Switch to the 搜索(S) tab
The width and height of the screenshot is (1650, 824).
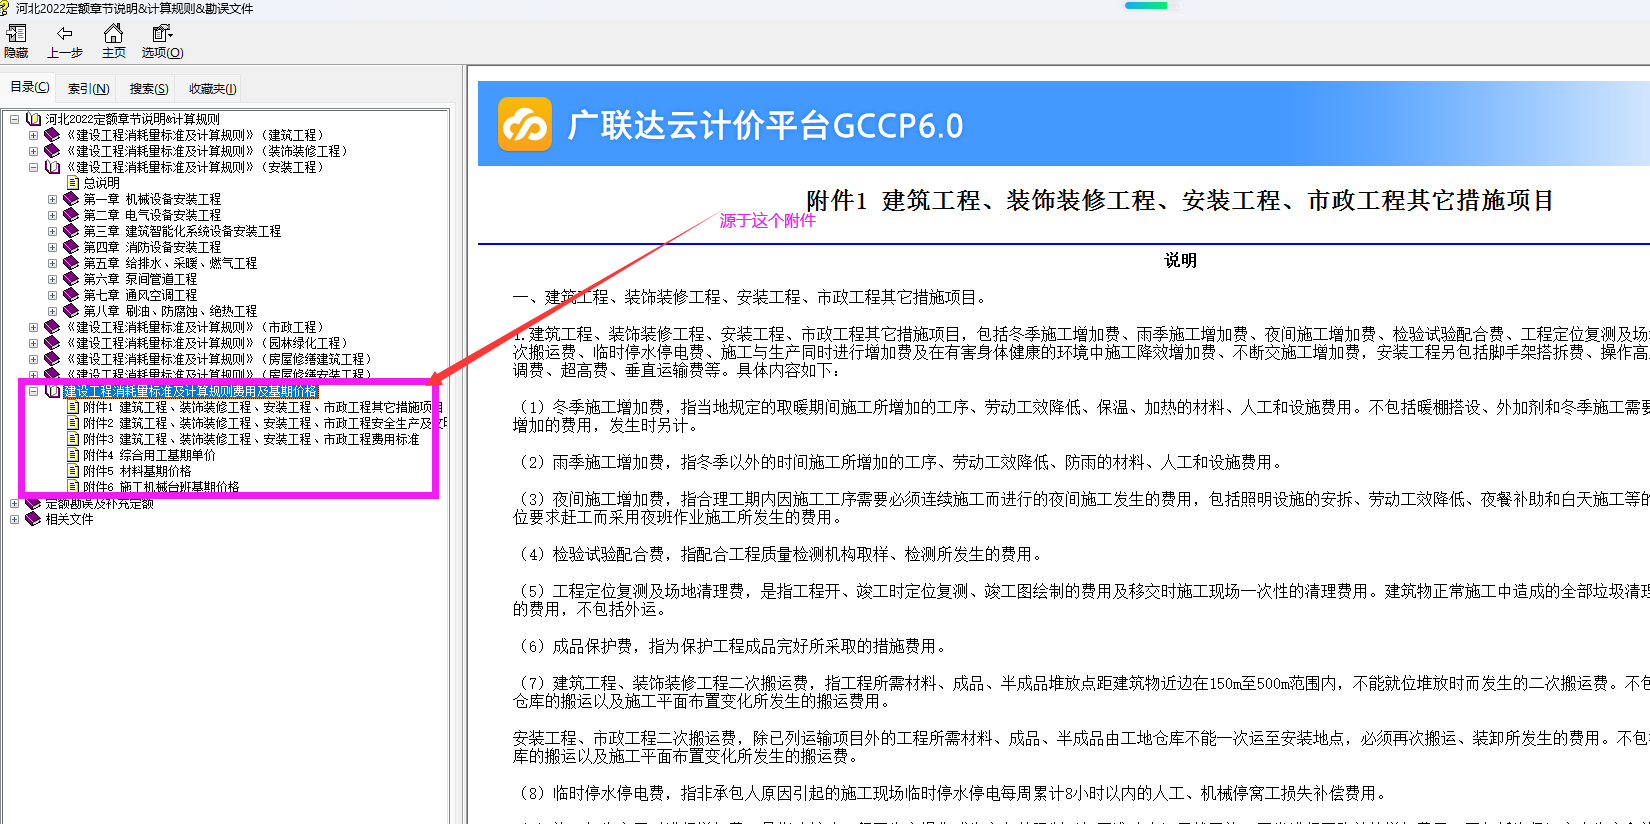tap(148, 89)
